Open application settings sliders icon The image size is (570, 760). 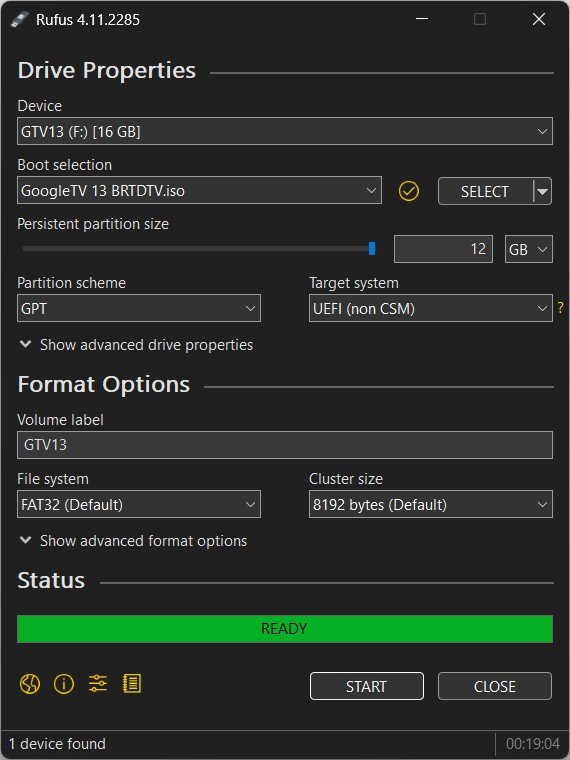tap(97, 684)
